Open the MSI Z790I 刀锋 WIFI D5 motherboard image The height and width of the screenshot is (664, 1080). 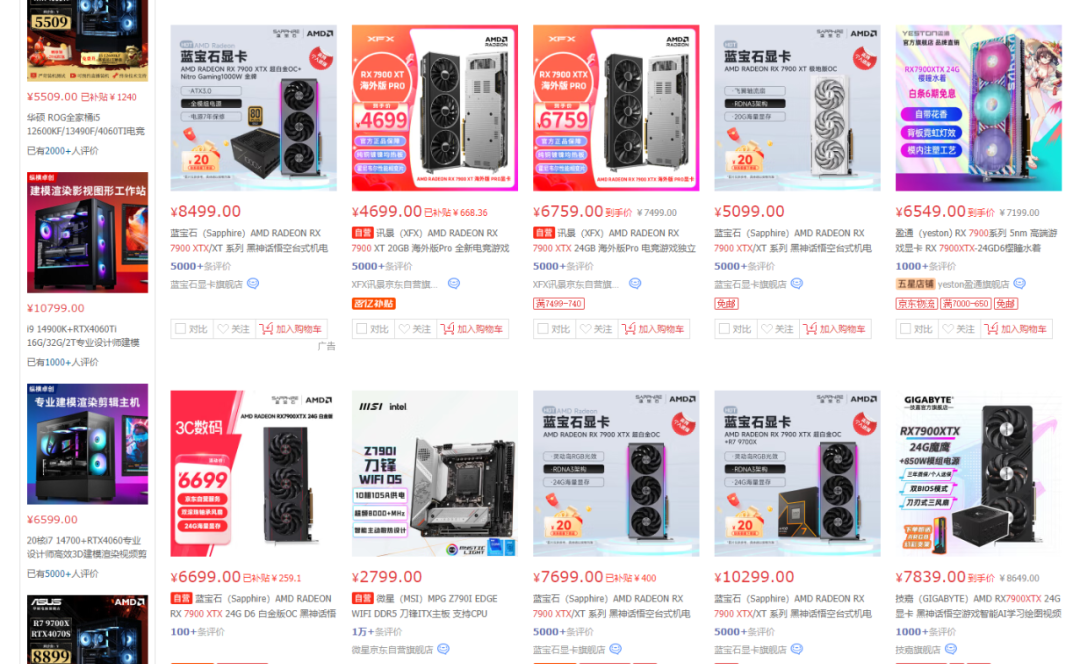[x=435, y=473]
